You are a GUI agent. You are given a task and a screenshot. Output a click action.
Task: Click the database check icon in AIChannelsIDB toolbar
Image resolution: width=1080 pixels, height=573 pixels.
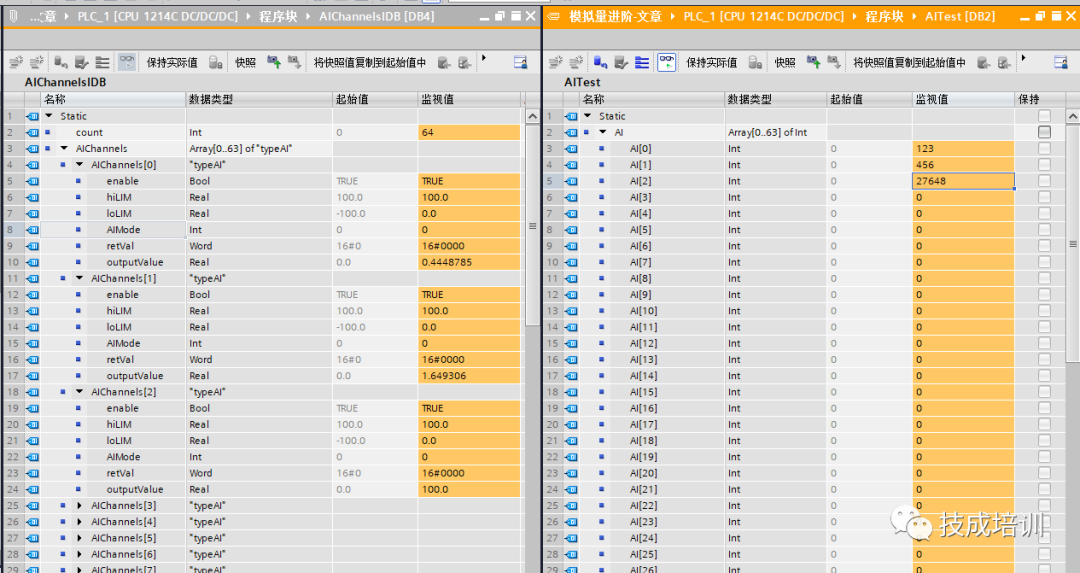81,63
